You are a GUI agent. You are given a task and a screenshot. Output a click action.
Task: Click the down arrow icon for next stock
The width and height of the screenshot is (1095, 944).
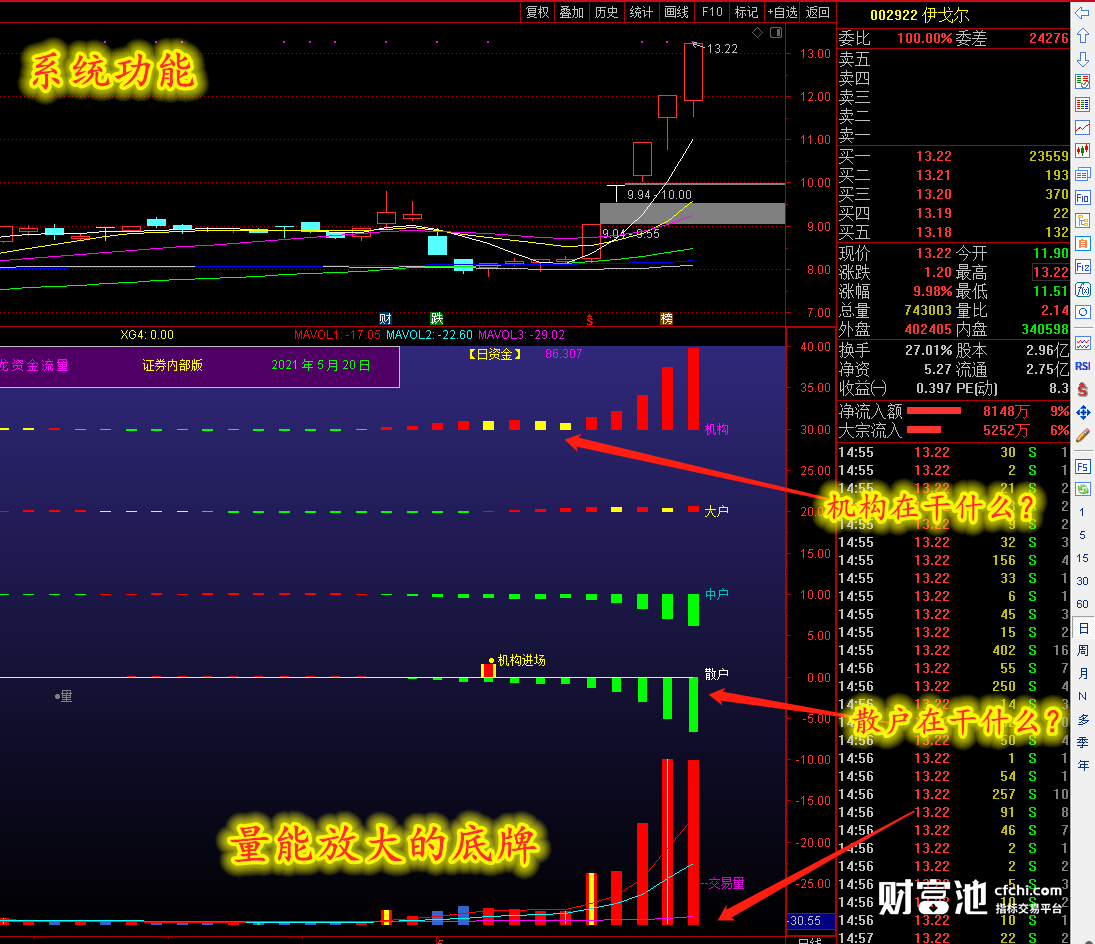(x=1082, y=59)
